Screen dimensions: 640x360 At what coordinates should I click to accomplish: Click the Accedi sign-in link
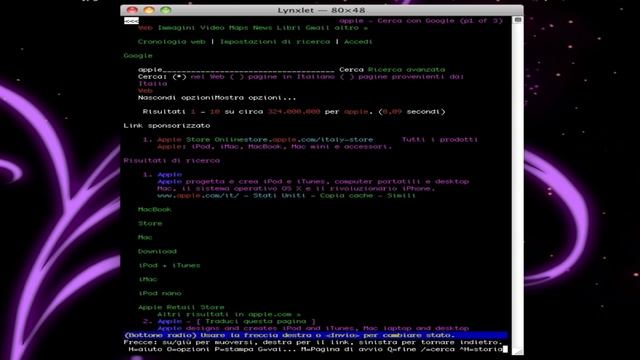click(358, 42)
